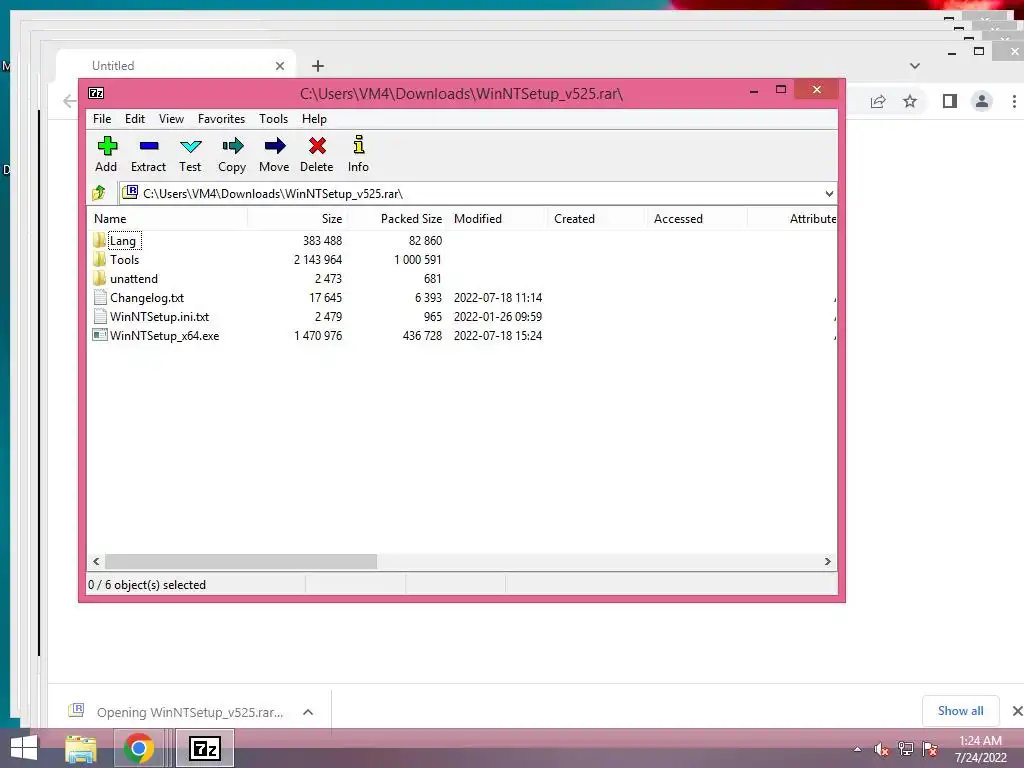
Task: Sort by Size column header
Action: 297,219
